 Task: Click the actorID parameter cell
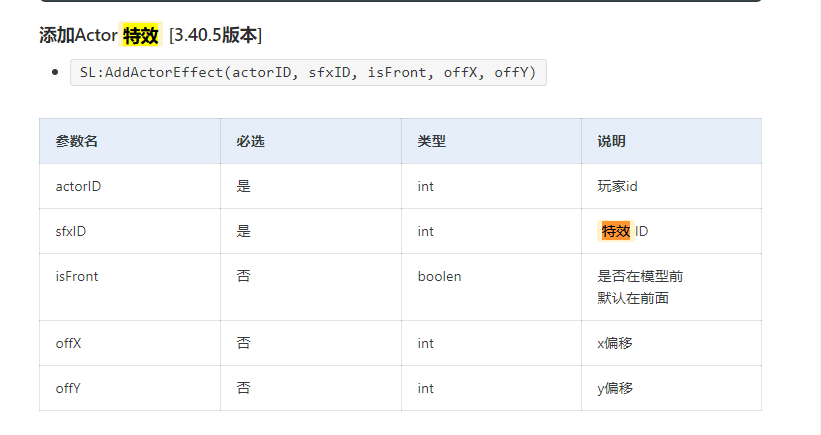pos(78,186)
